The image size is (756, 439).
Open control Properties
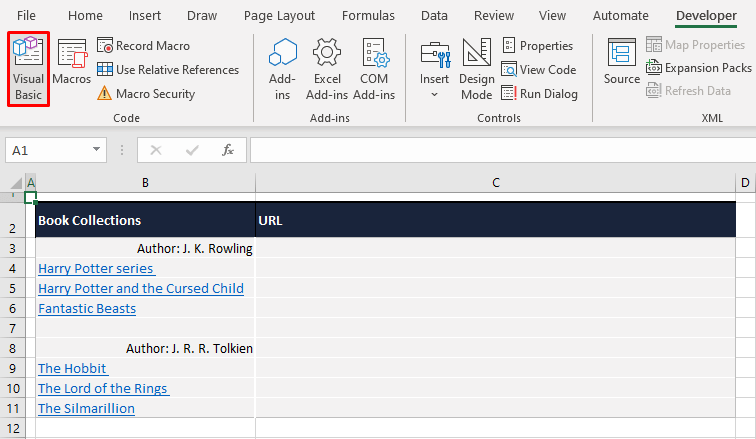point(538,46)
